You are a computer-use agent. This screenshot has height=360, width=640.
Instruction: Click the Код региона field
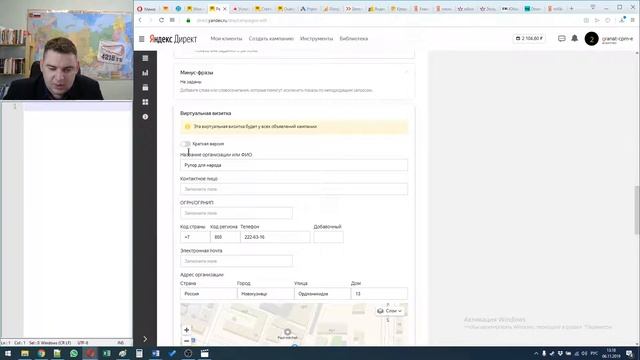225,237
